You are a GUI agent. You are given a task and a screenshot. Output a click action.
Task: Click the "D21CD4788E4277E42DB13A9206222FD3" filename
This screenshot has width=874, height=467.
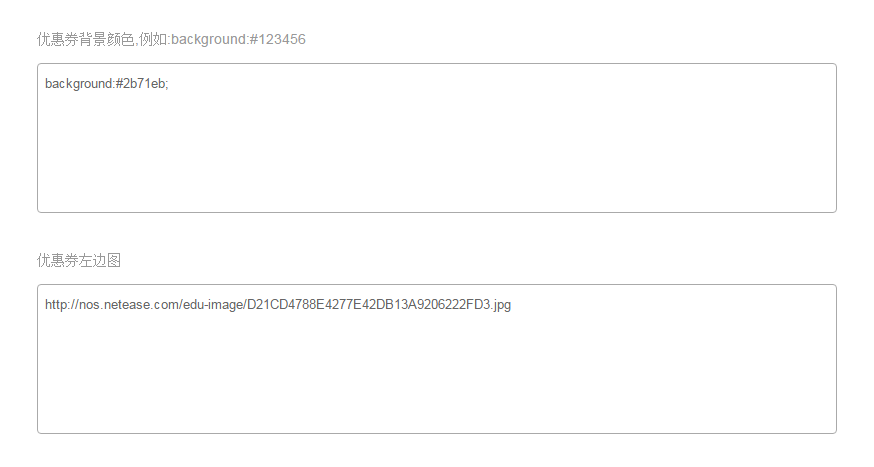pyautogui.click(x=369, y=305)
